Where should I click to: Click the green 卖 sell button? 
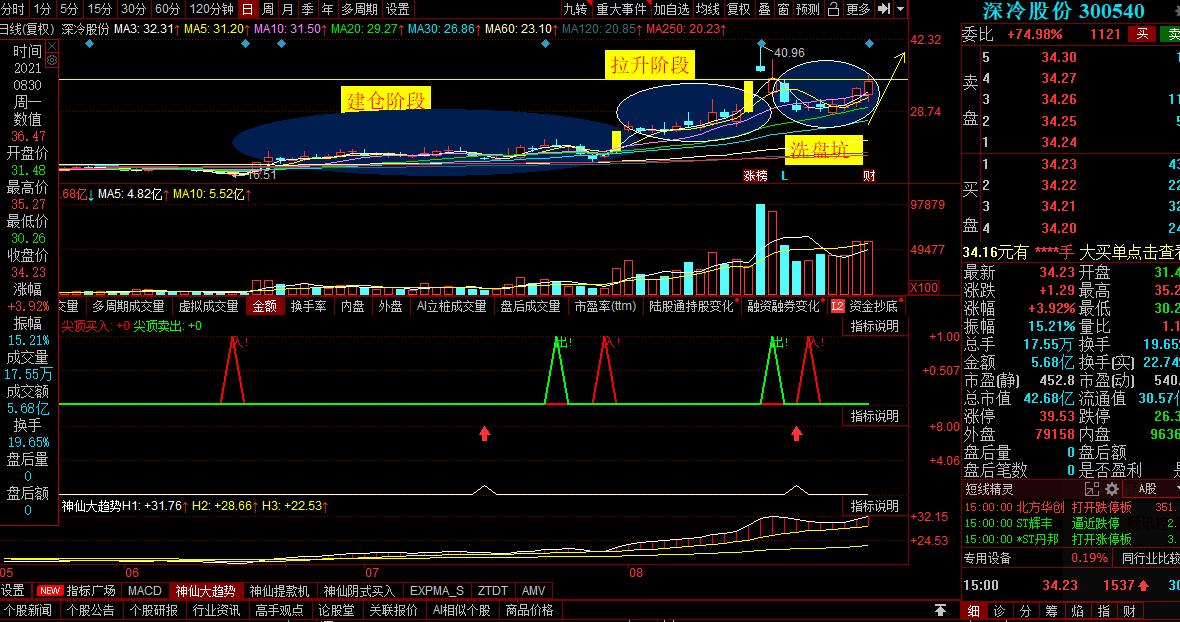click(1172, 34)
